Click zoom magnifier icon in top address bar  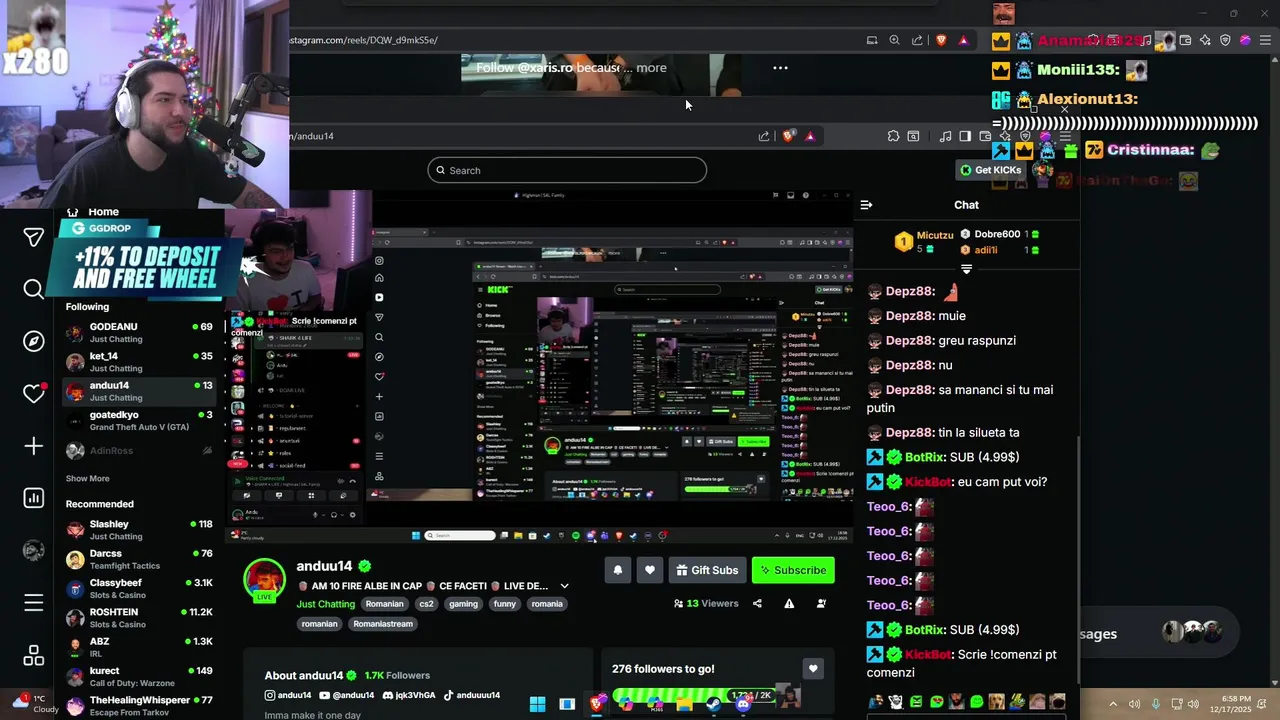tap(895, 40)
